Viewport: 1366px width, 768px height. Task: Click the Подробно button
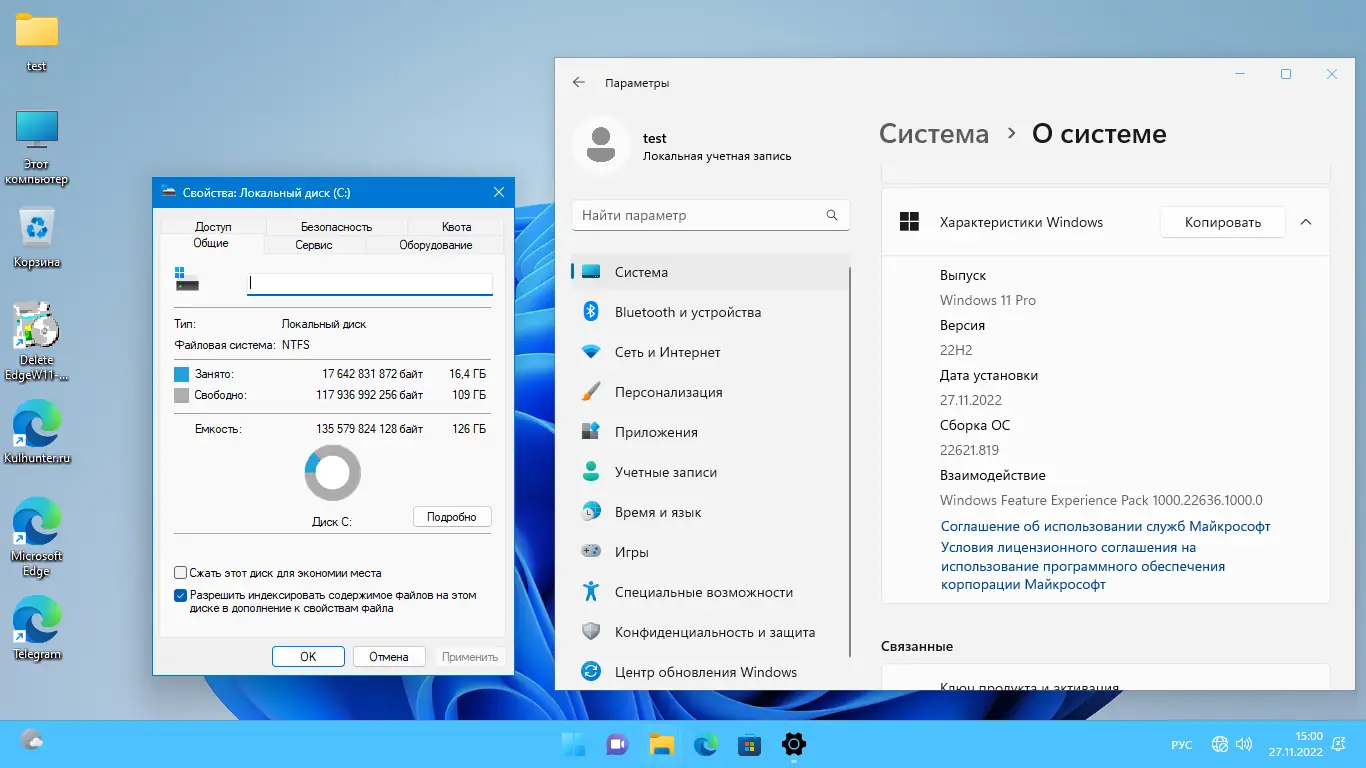(x=452, y=516)
